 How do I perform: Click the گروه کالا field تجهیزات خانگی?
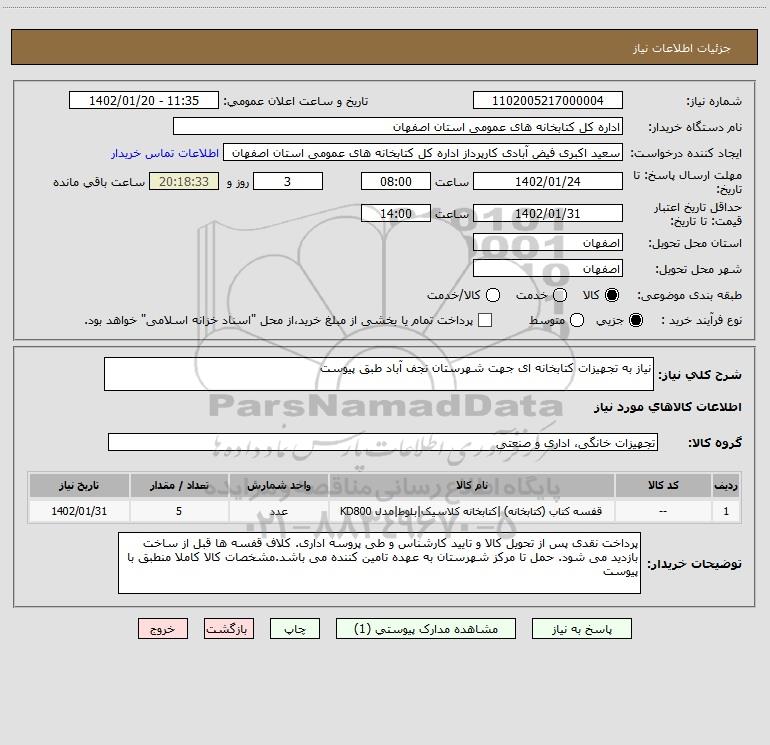pyautogui.click(x=383, y=442)
